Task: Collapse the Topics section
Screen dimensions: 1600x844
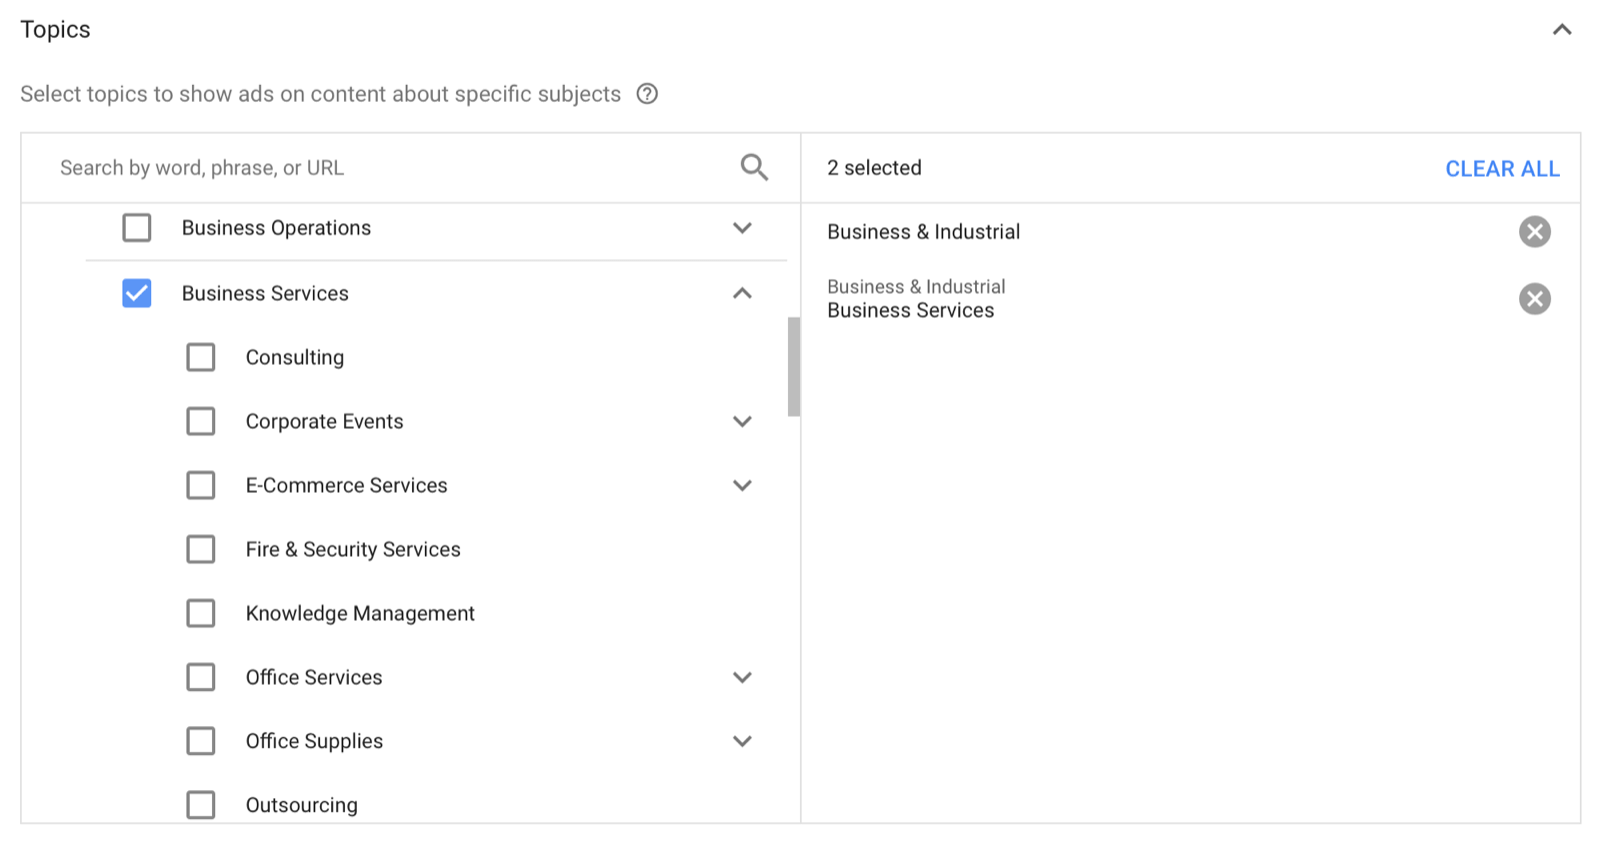Action: click(x=1561, y=30)
